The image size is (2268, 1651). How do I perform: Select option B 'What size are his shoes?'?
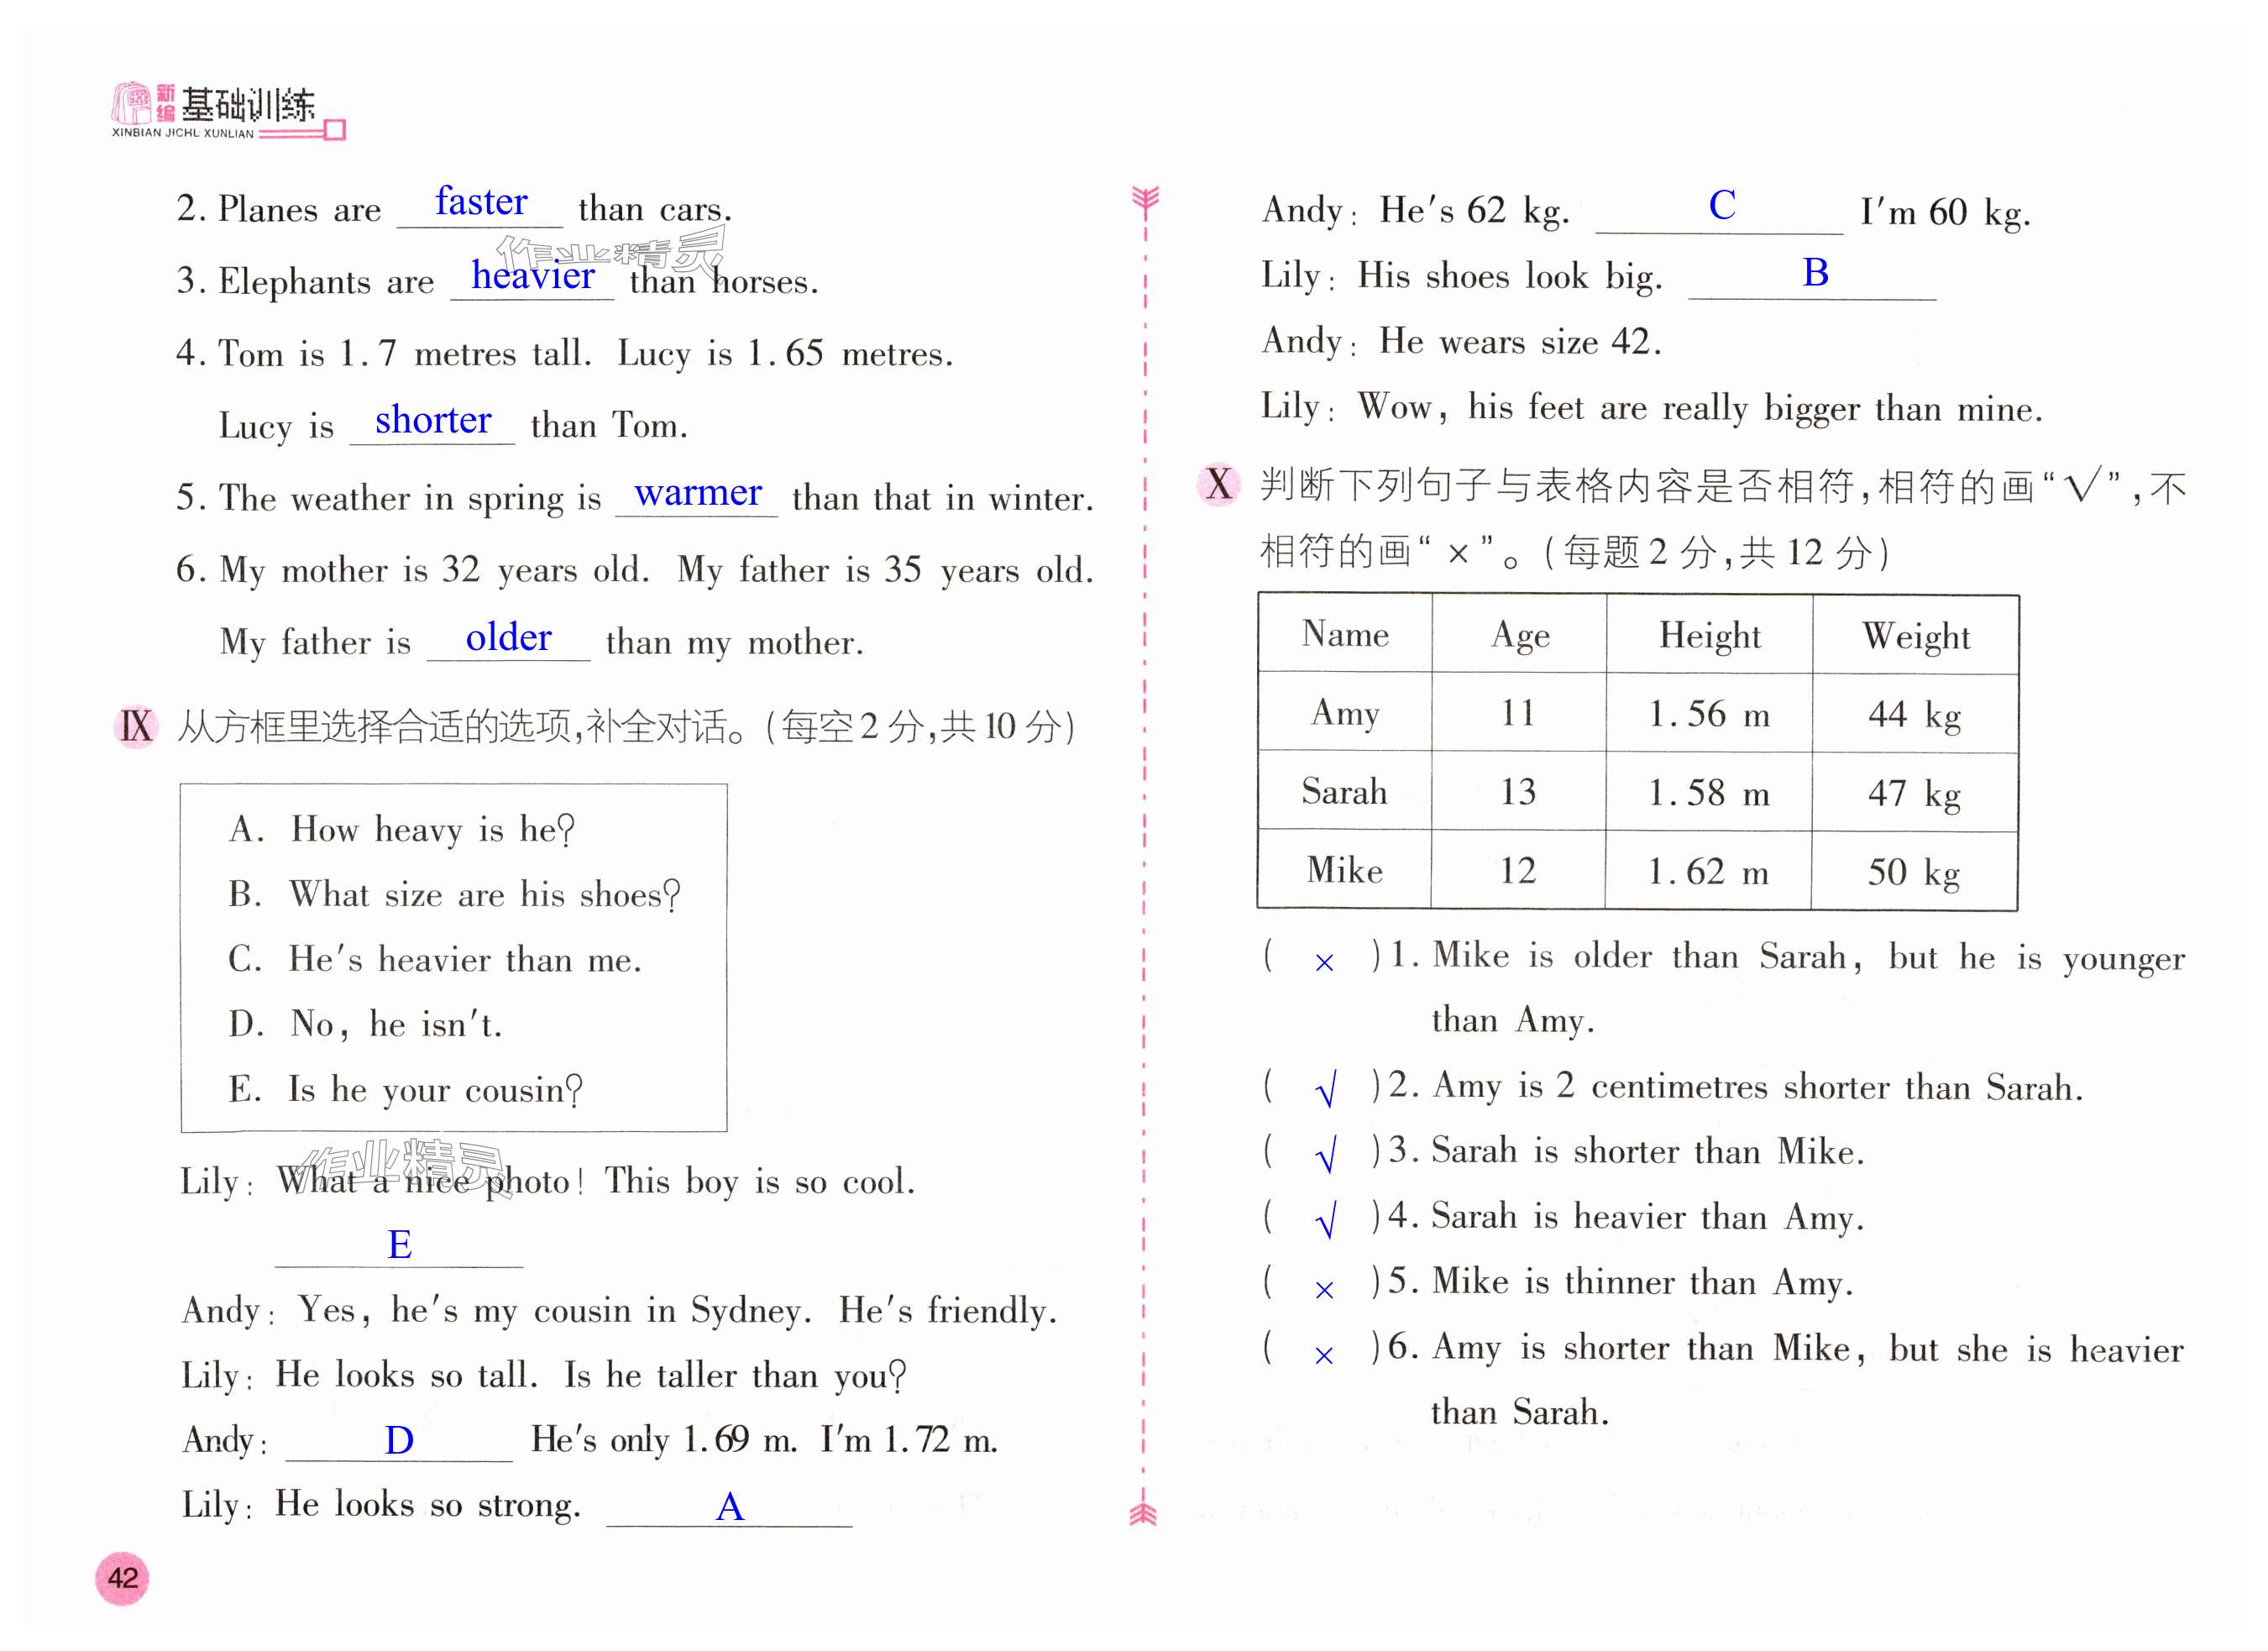[455, 894]
